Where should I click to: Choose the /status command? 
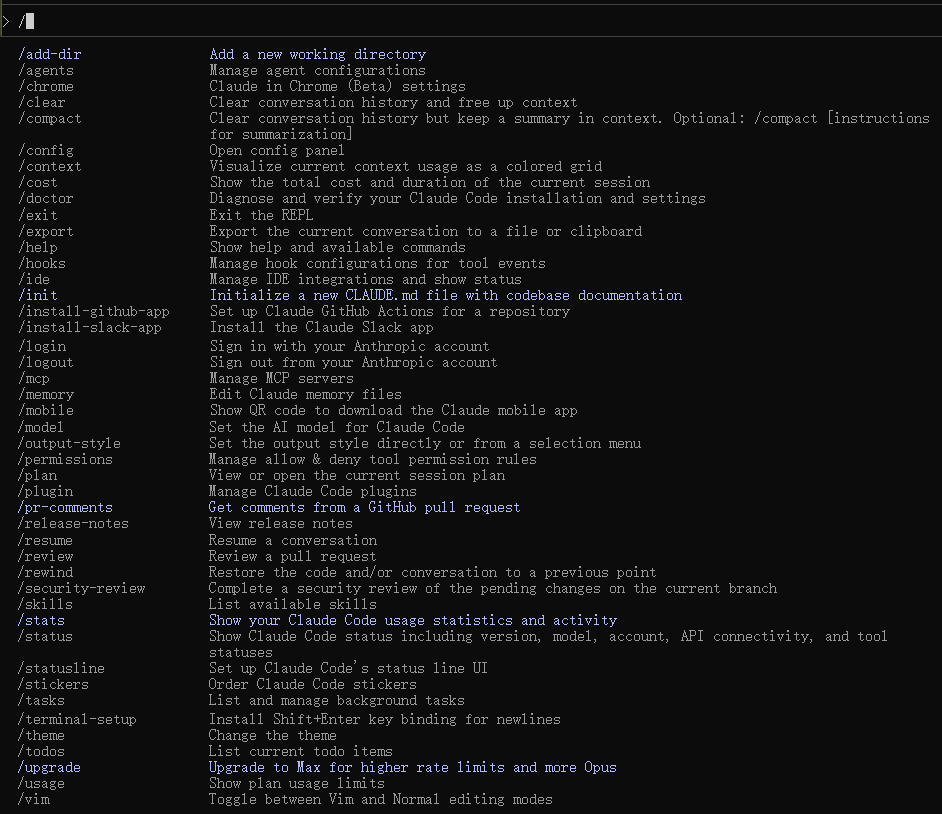point(46,636)
